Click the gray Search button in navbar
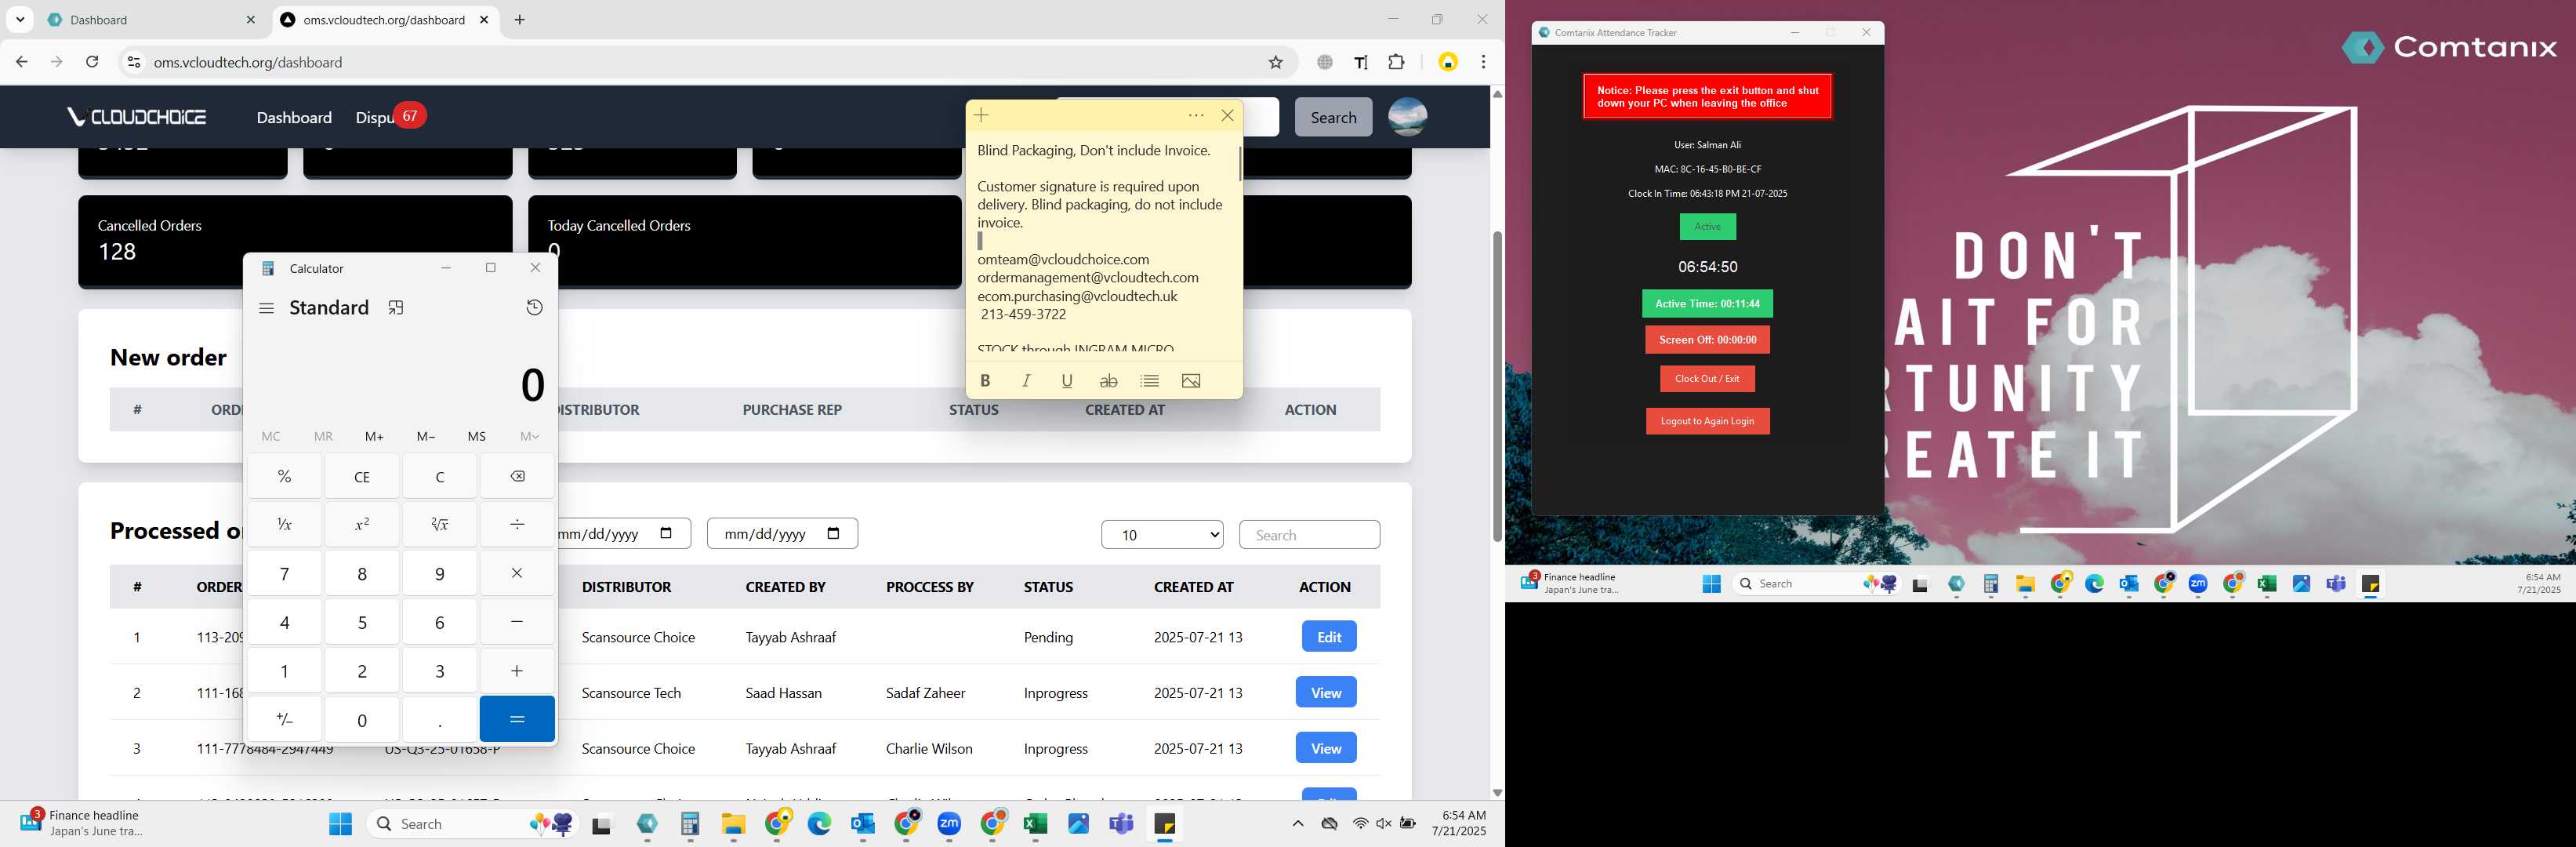 point(1334,117)
